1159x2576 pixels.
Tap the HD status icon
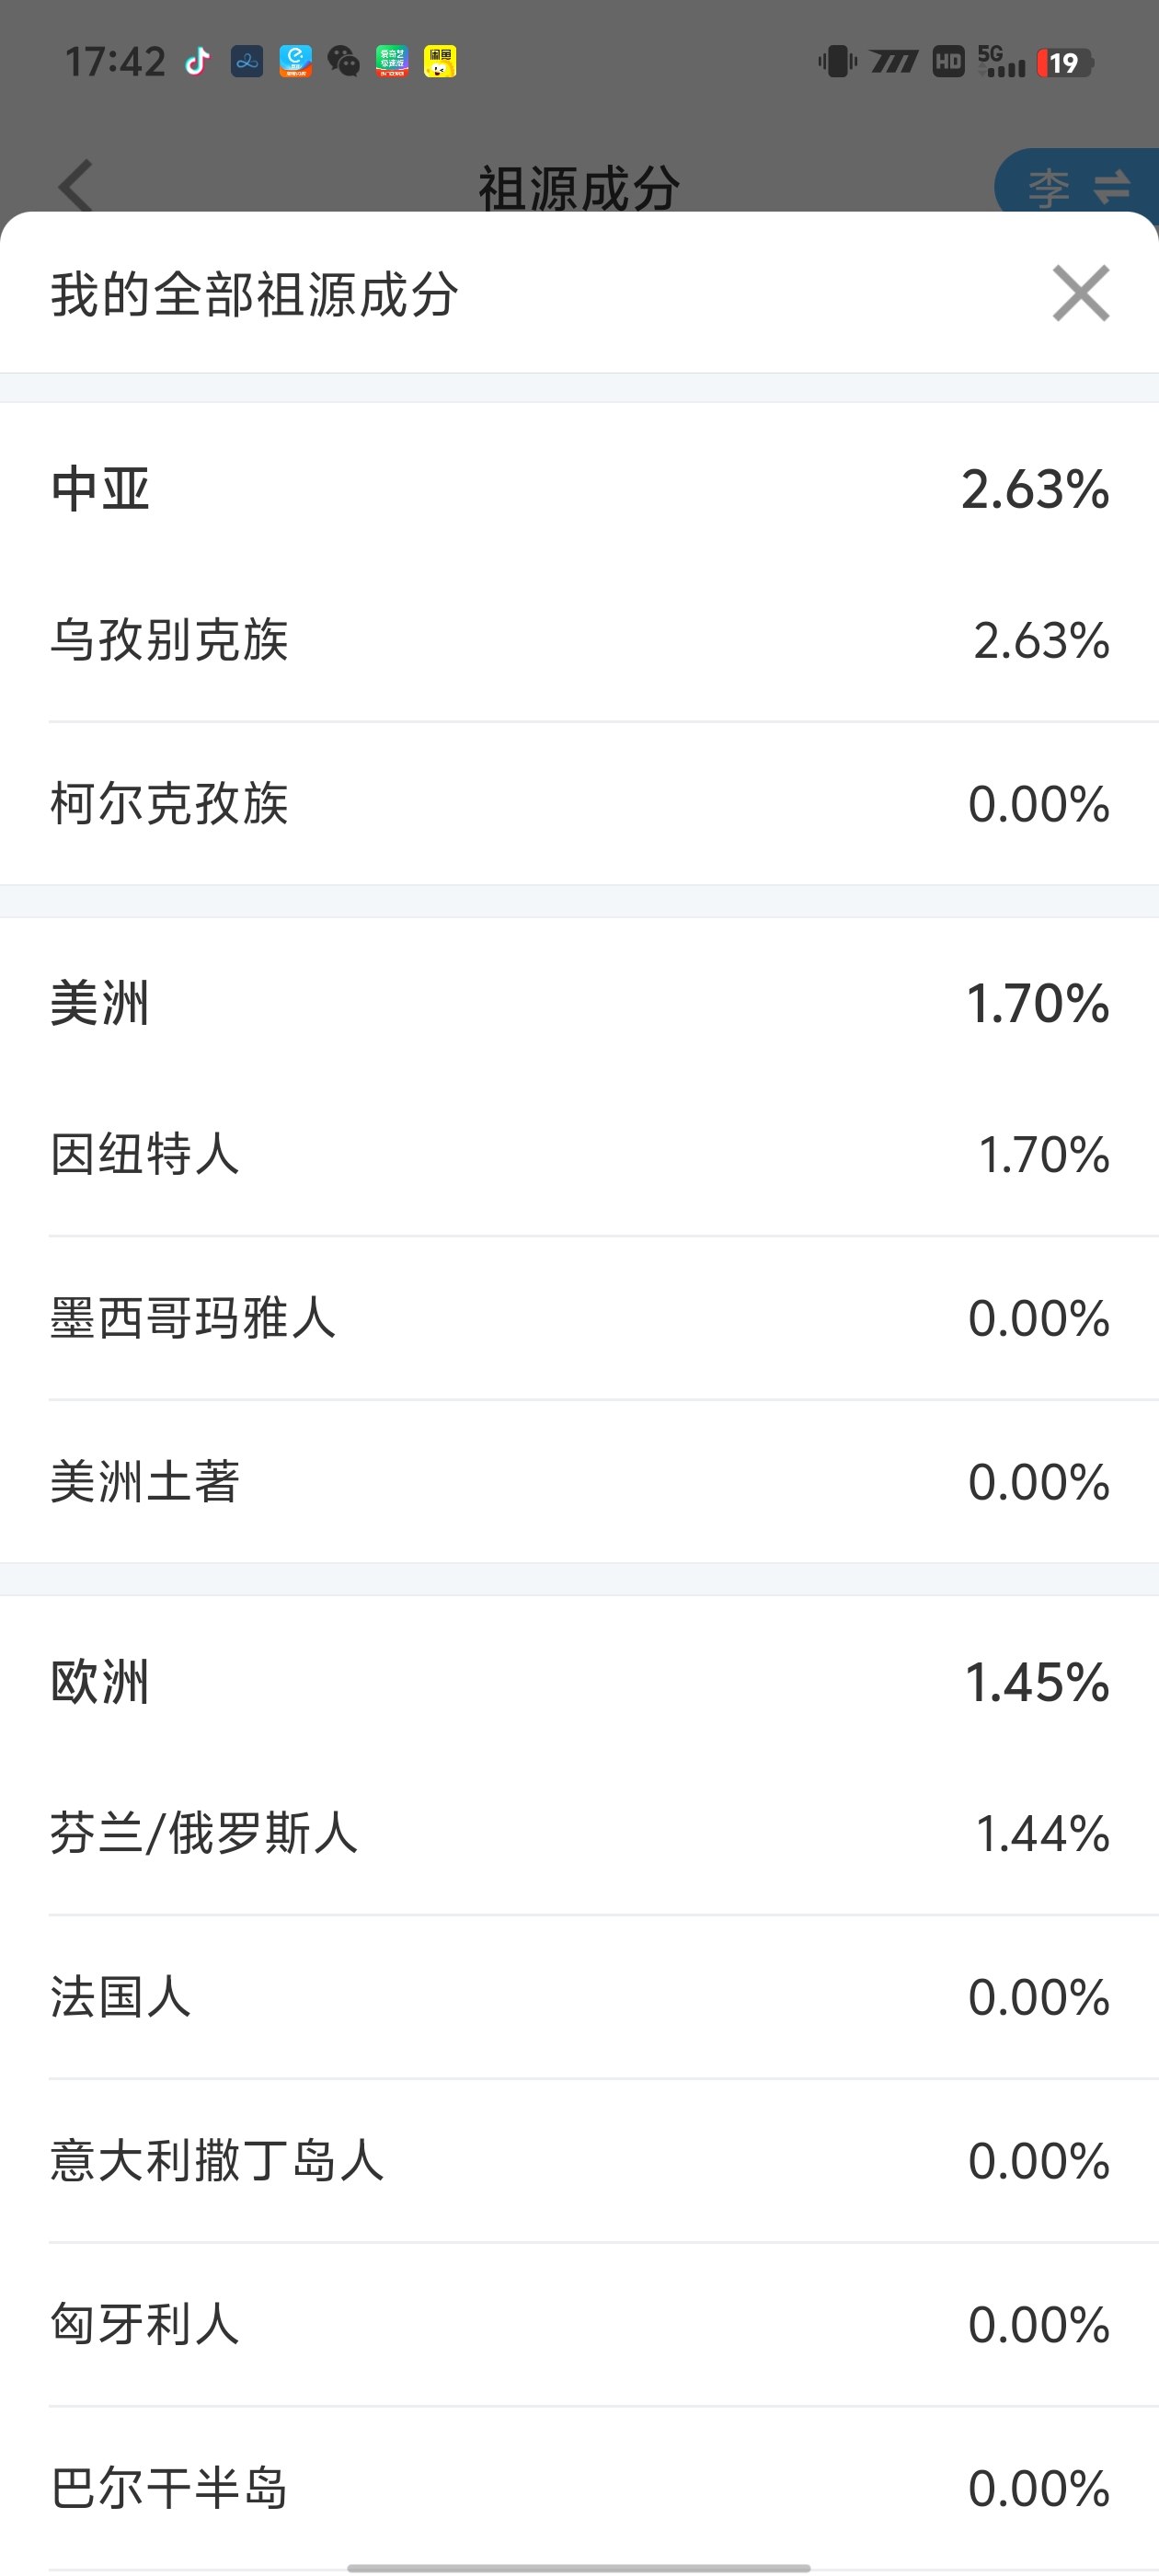pyautogui.click(x=948, y=62)
